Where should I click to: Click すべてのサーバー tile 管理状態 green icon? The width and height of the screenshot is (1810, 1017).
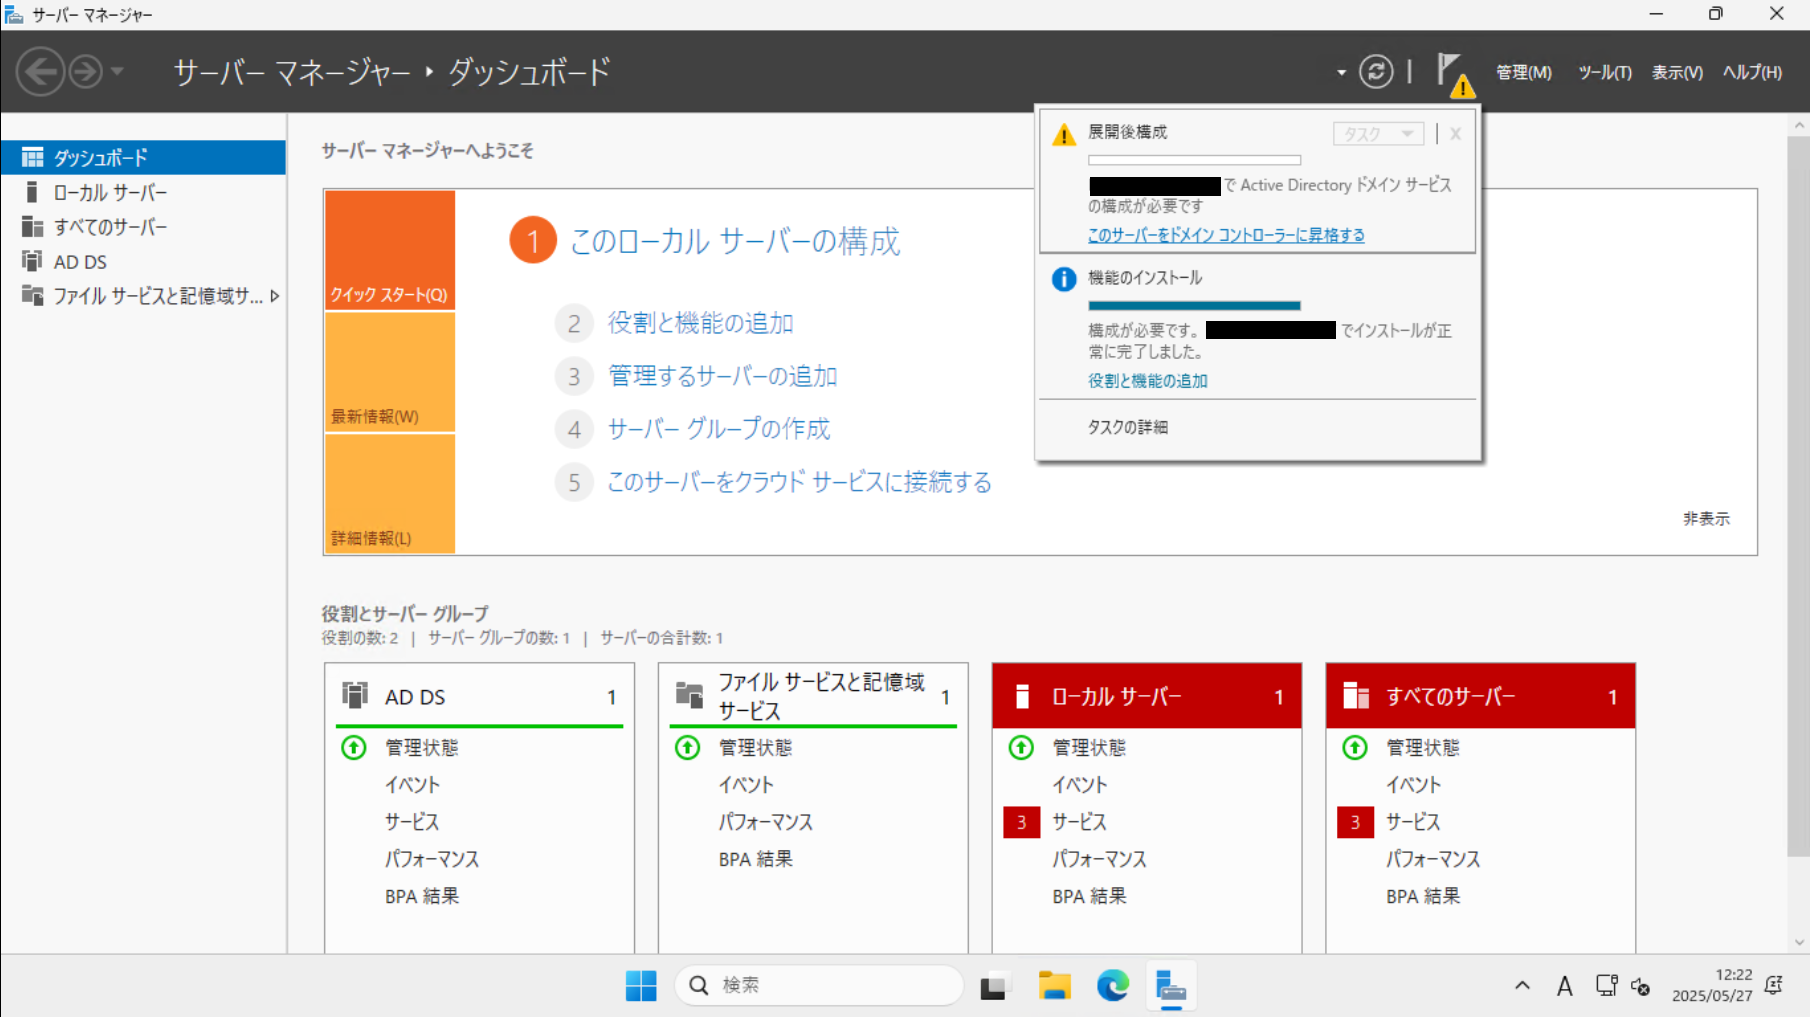coord(1355,747)
